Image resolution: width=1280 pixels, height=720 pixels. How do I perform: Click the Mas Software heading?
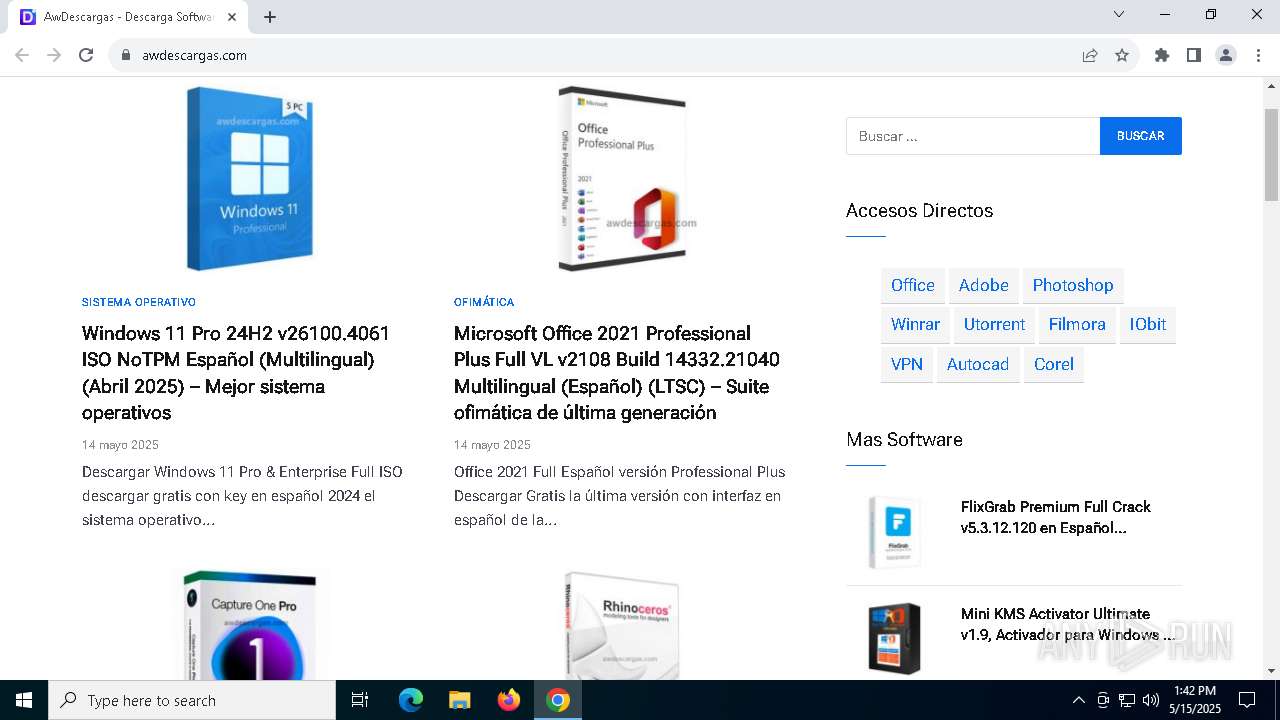point(904,440)
